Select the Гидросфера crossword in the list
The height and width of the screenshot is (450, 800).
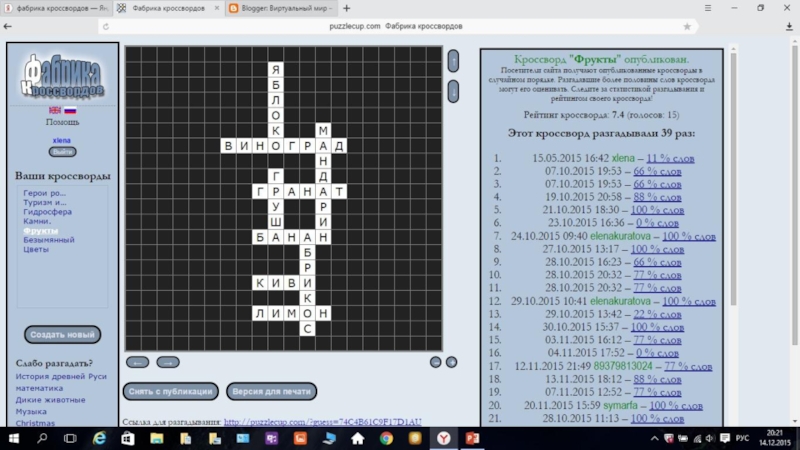tap(47, 212)
